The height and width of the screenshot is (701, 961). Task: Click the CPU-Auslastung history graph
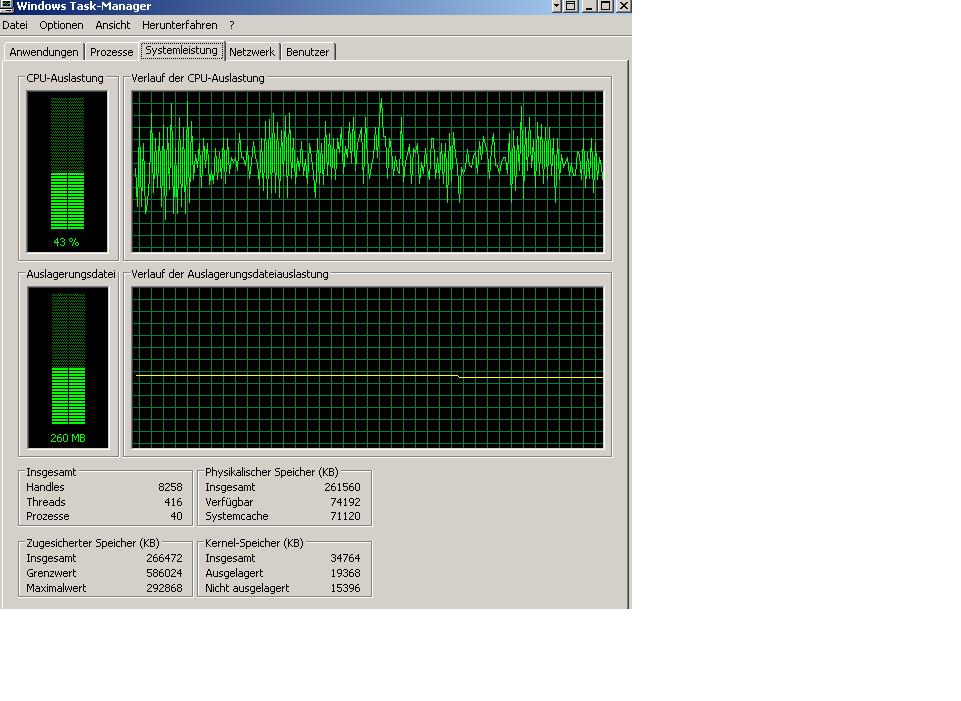[x=367, y=172]
